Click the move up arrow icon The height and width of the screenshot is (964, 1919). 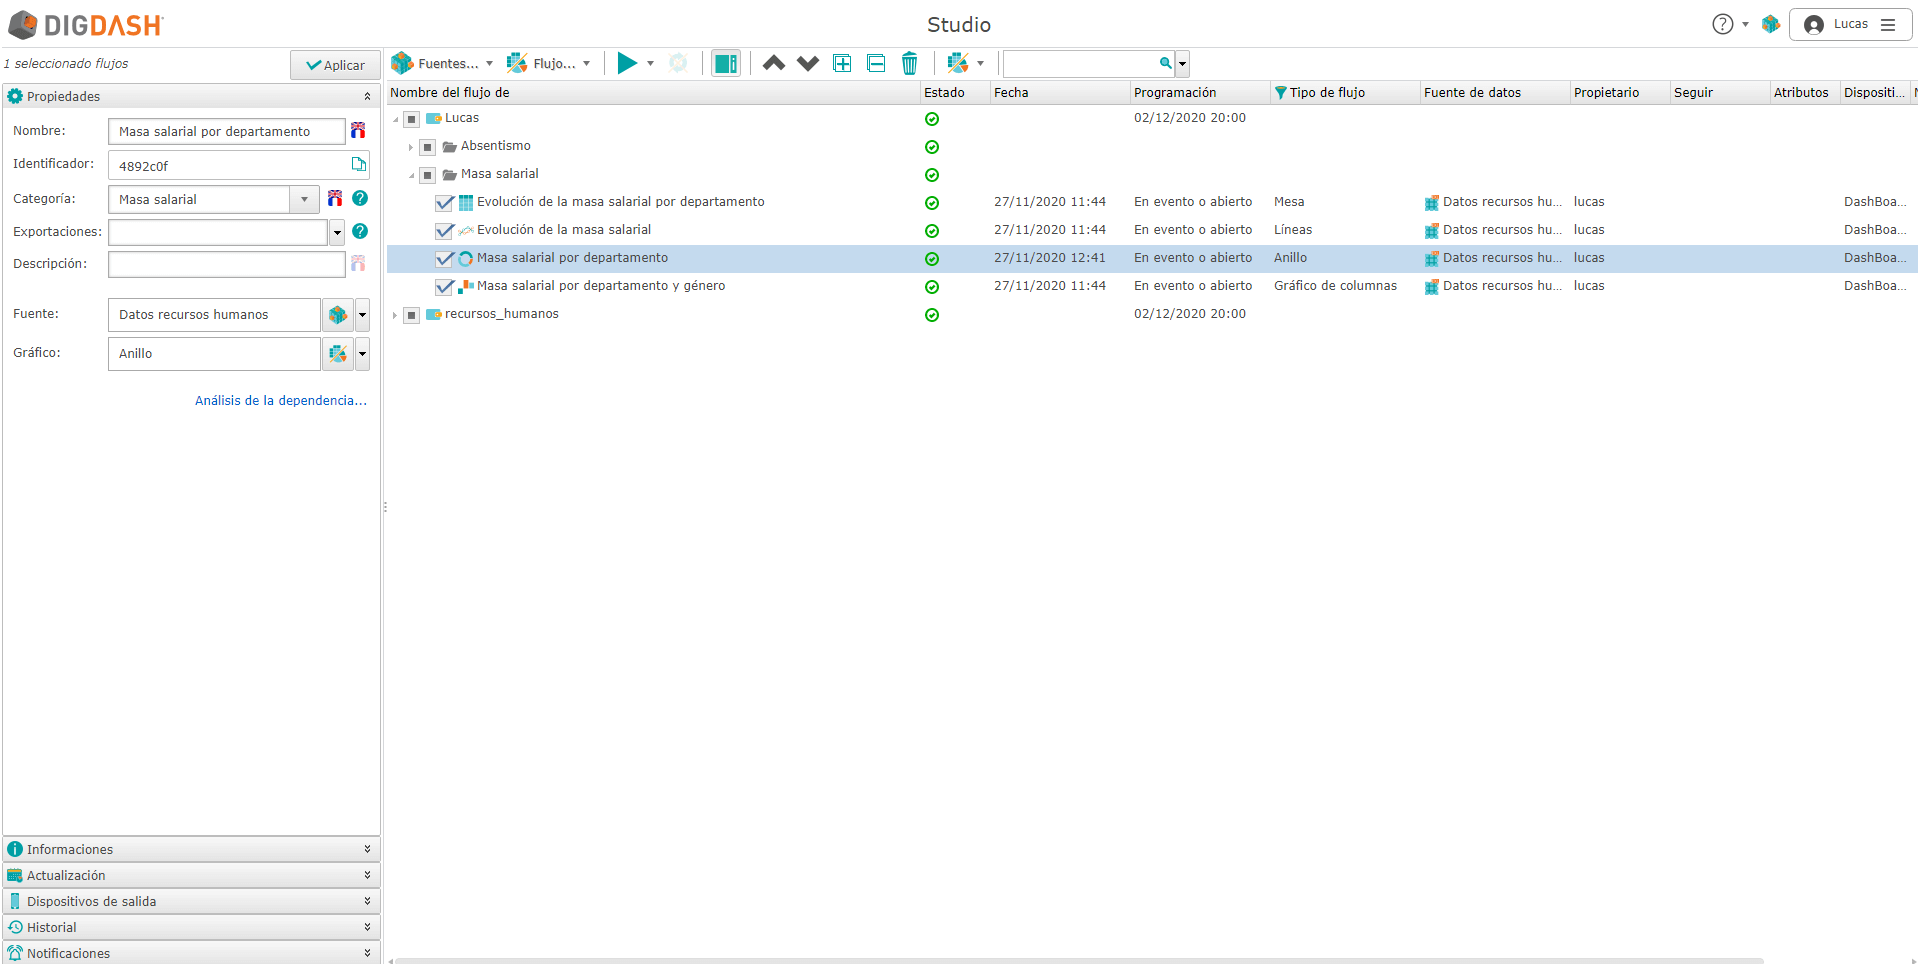click(774, 64)
